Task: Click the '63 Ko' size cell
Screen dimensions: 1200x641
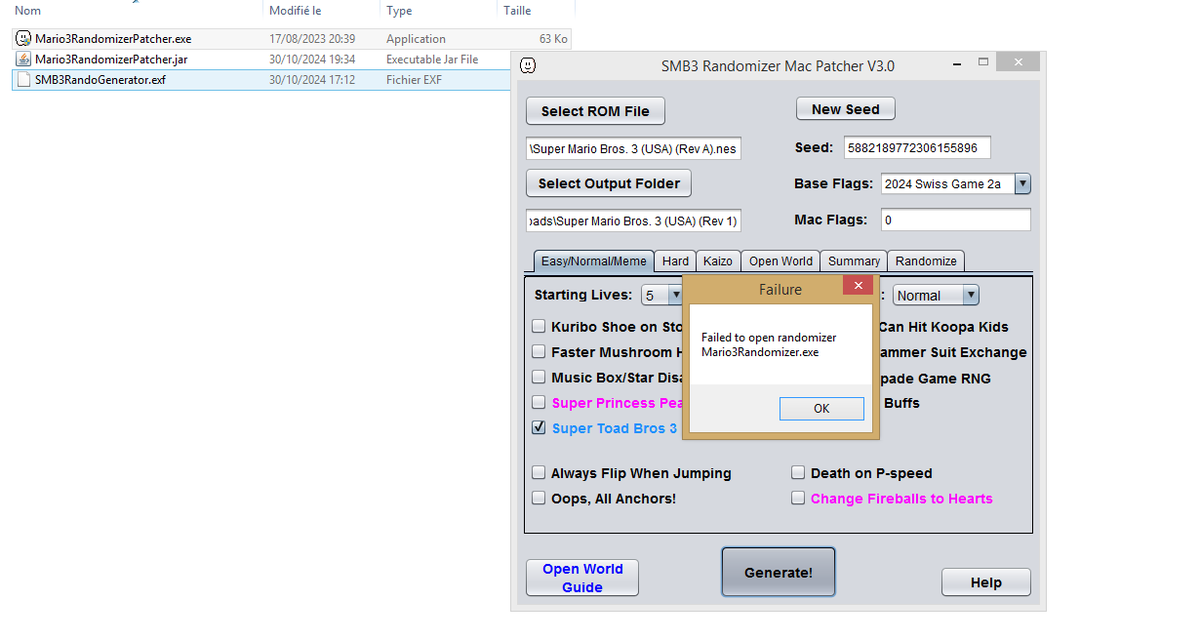Action: [553, 39]
